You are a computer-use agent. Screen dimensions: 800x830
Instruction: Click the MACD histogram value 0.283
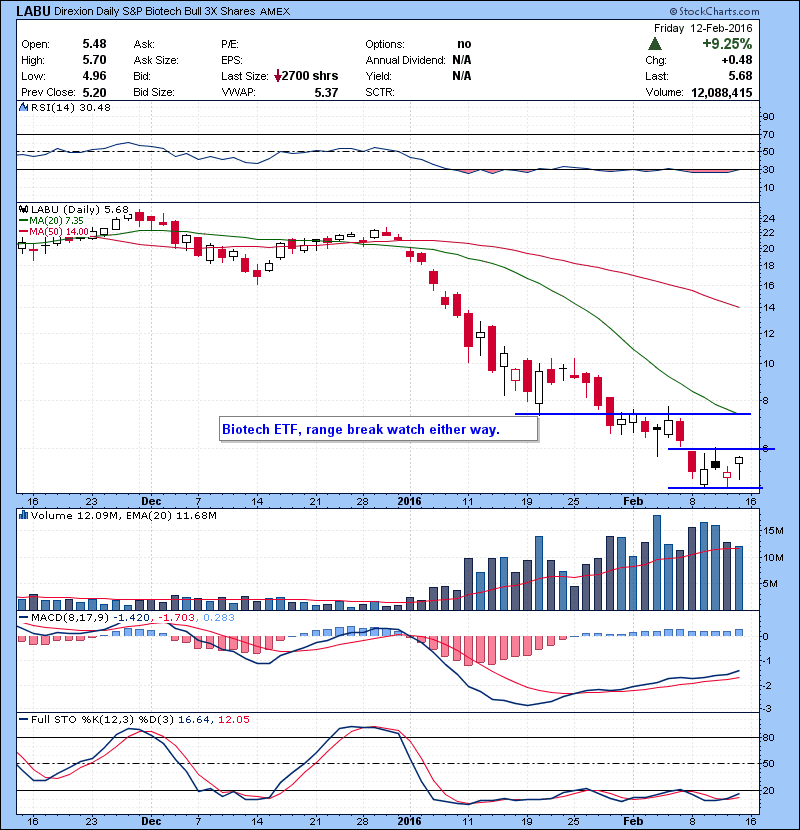coord(219,617)
